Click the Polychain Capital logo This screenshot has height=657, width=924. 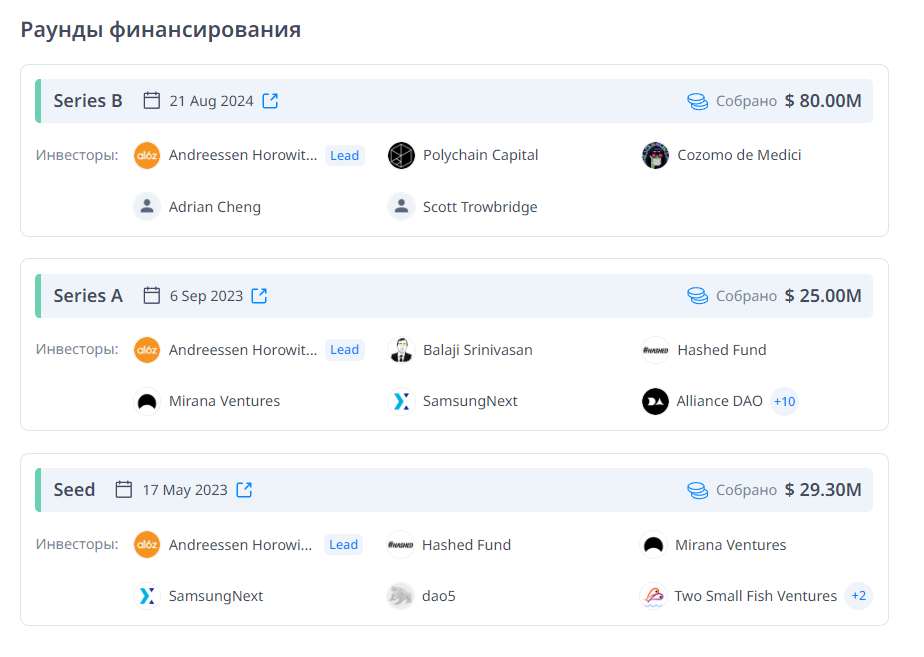pos(401,156)
